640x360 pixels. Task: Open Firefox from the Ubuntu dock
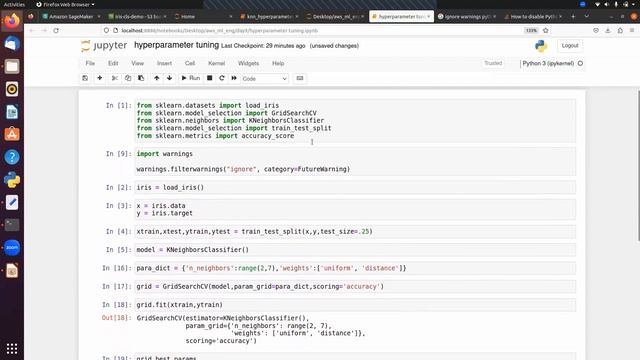click(x=12, y=21)
